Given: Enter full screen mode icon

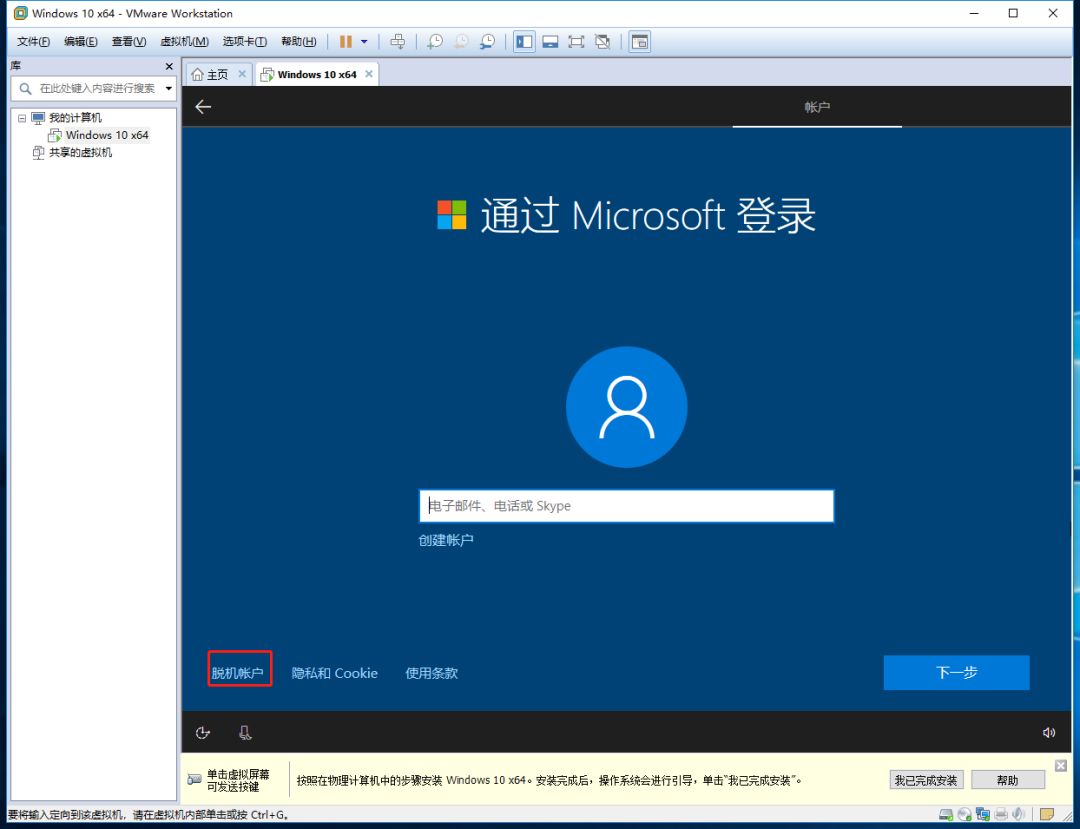Looking at the screenshot, I should [x=576, y=41].
